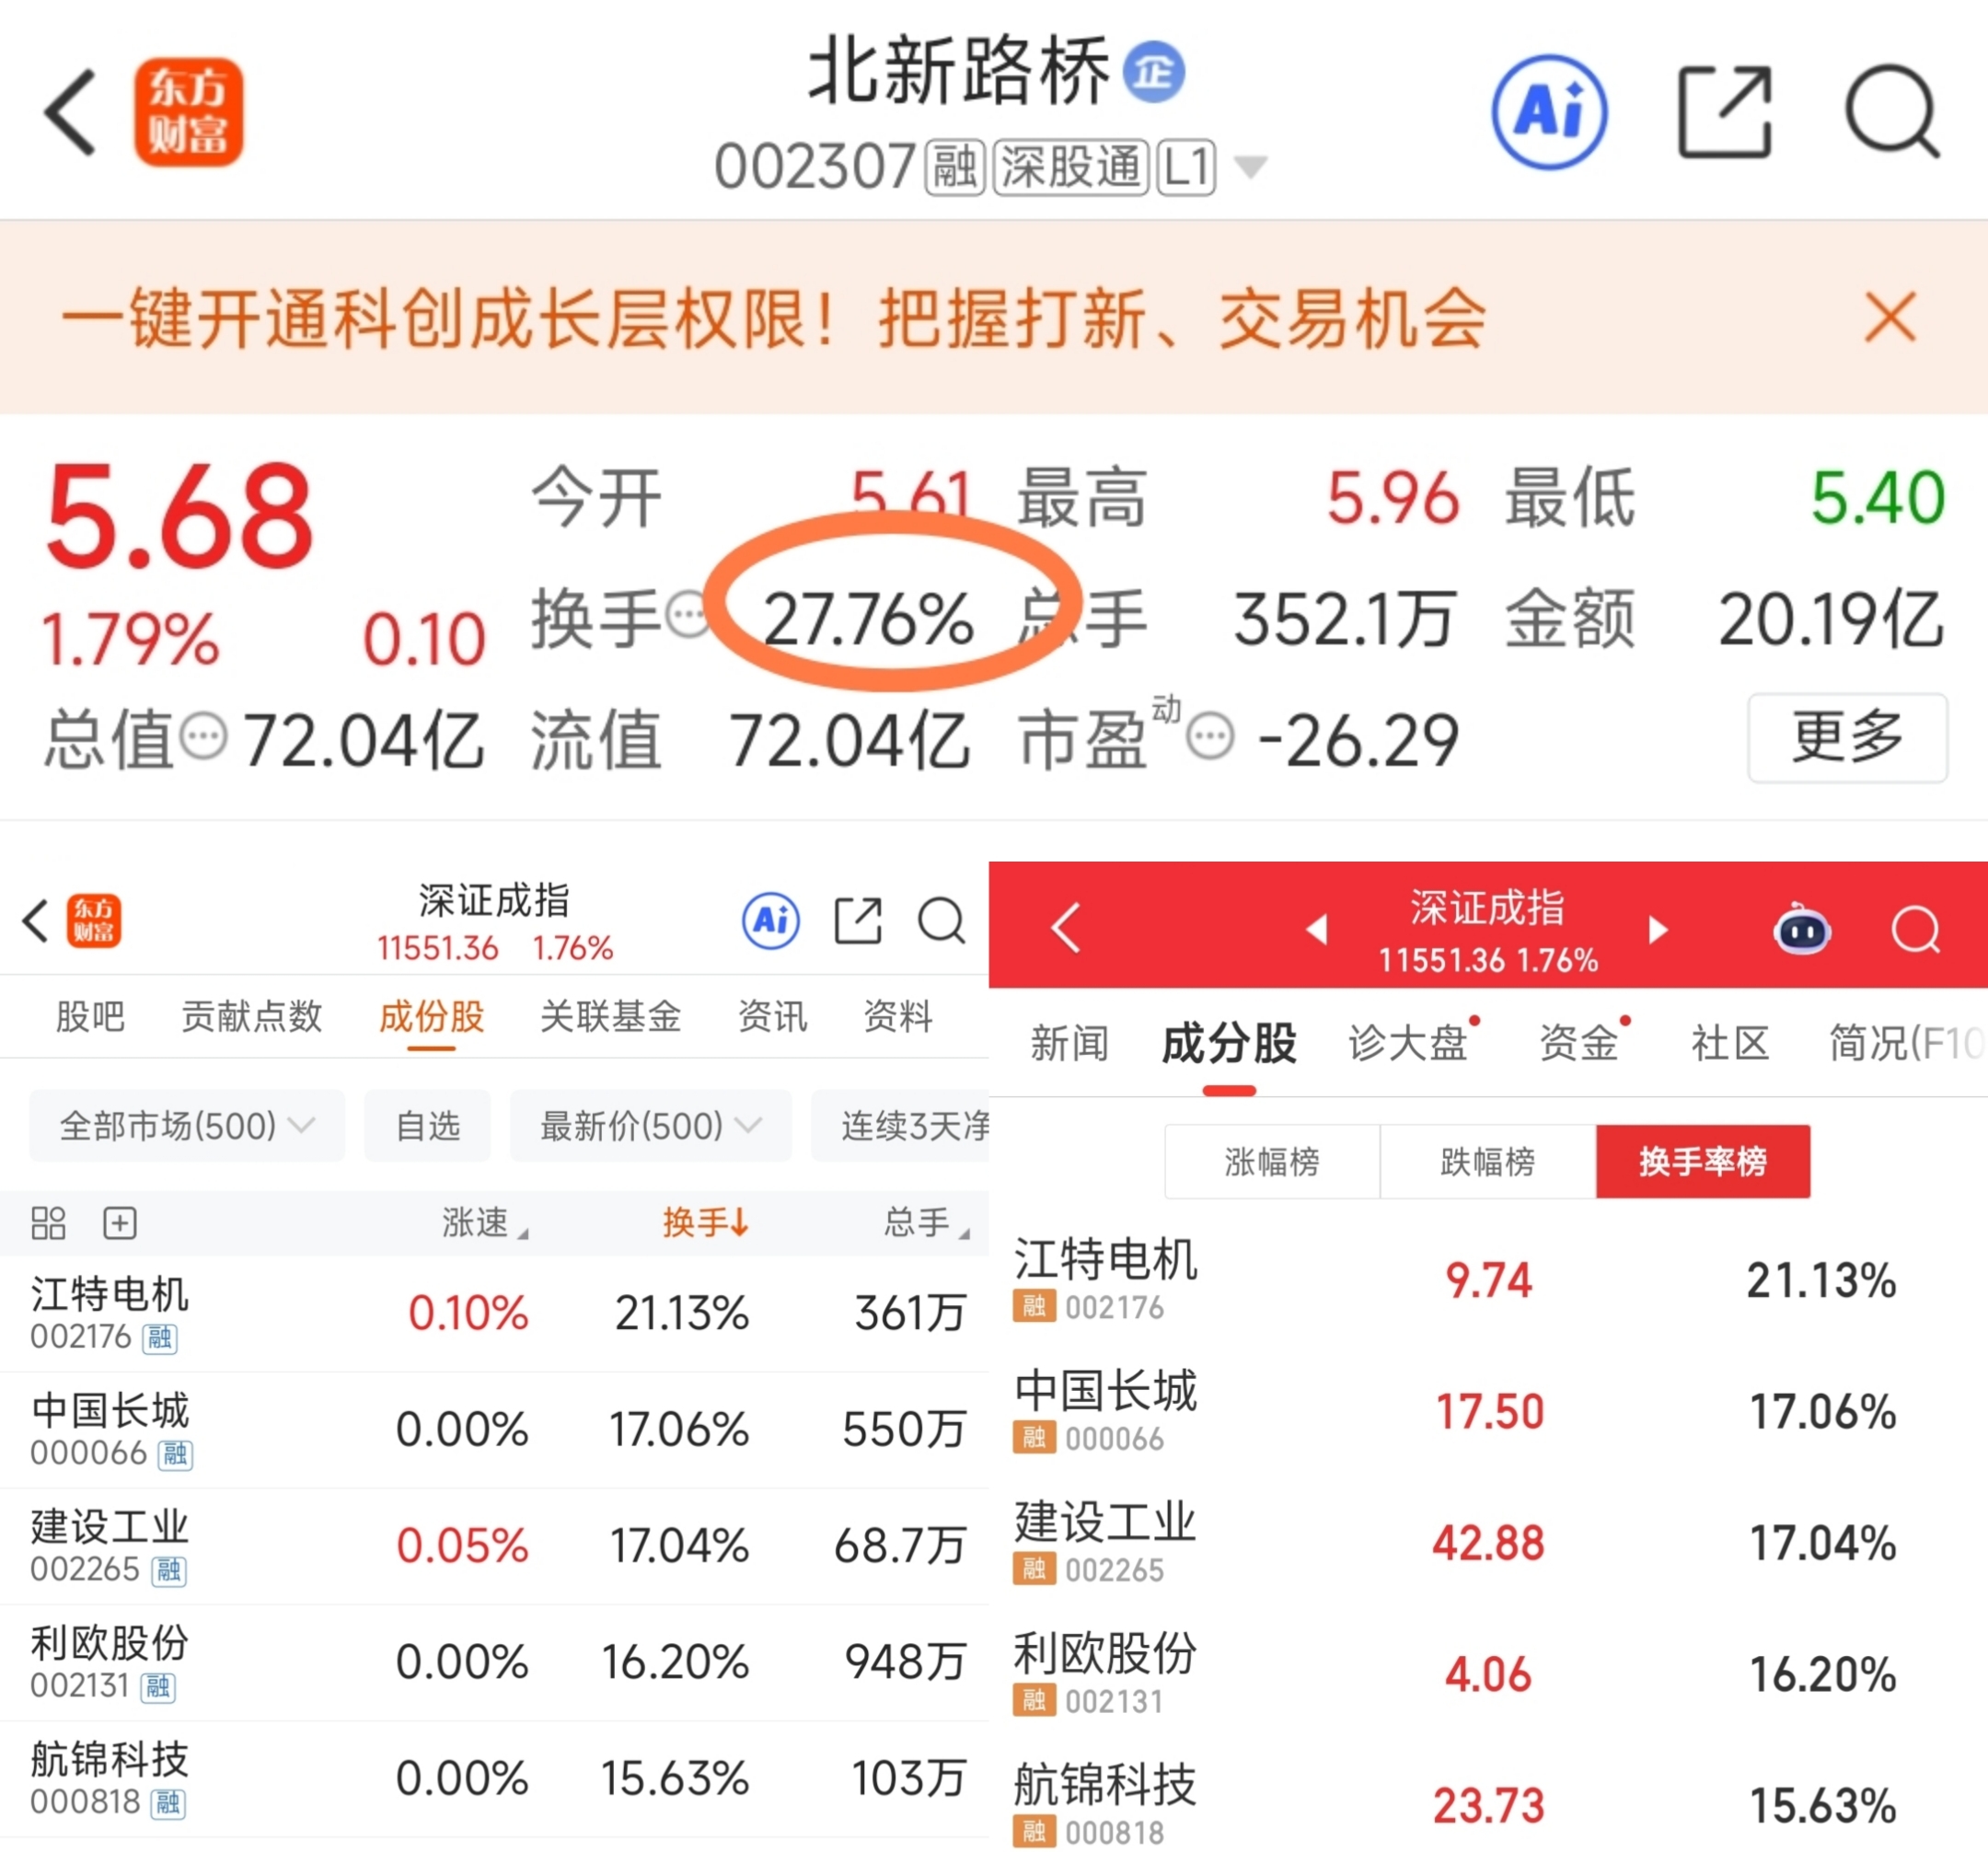Sort the list by 涨速 column
The height and width of the screenshot is (1852, 1988).
485,1222
